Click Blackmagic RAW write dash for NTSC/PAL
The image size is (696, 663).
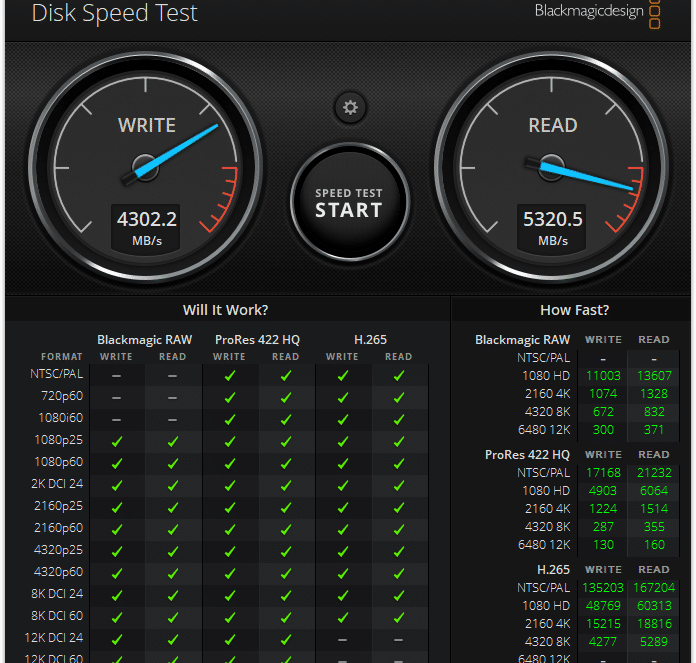pyautogui.click(x=116, y=376)
